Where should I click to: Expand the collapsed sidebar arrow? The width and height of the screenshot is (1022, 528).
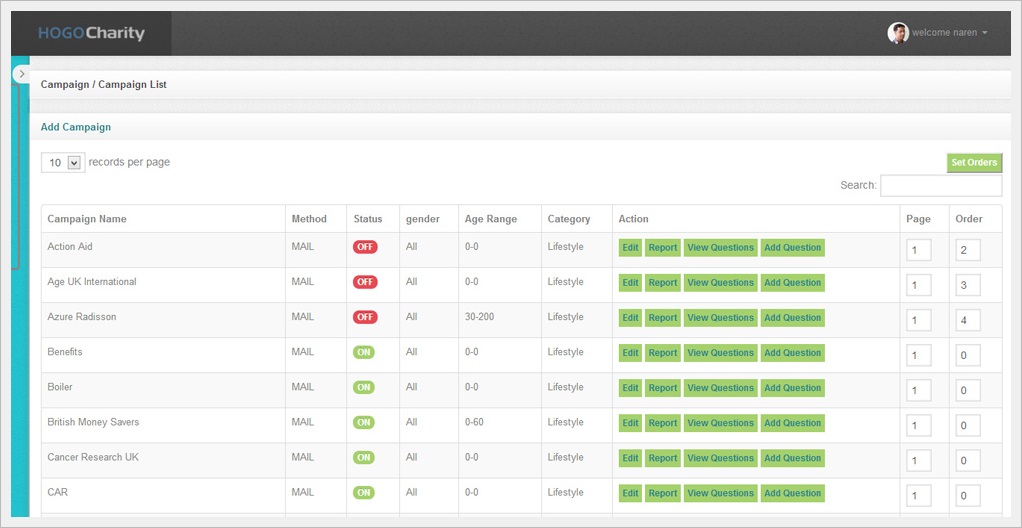(x=21, y=74)
